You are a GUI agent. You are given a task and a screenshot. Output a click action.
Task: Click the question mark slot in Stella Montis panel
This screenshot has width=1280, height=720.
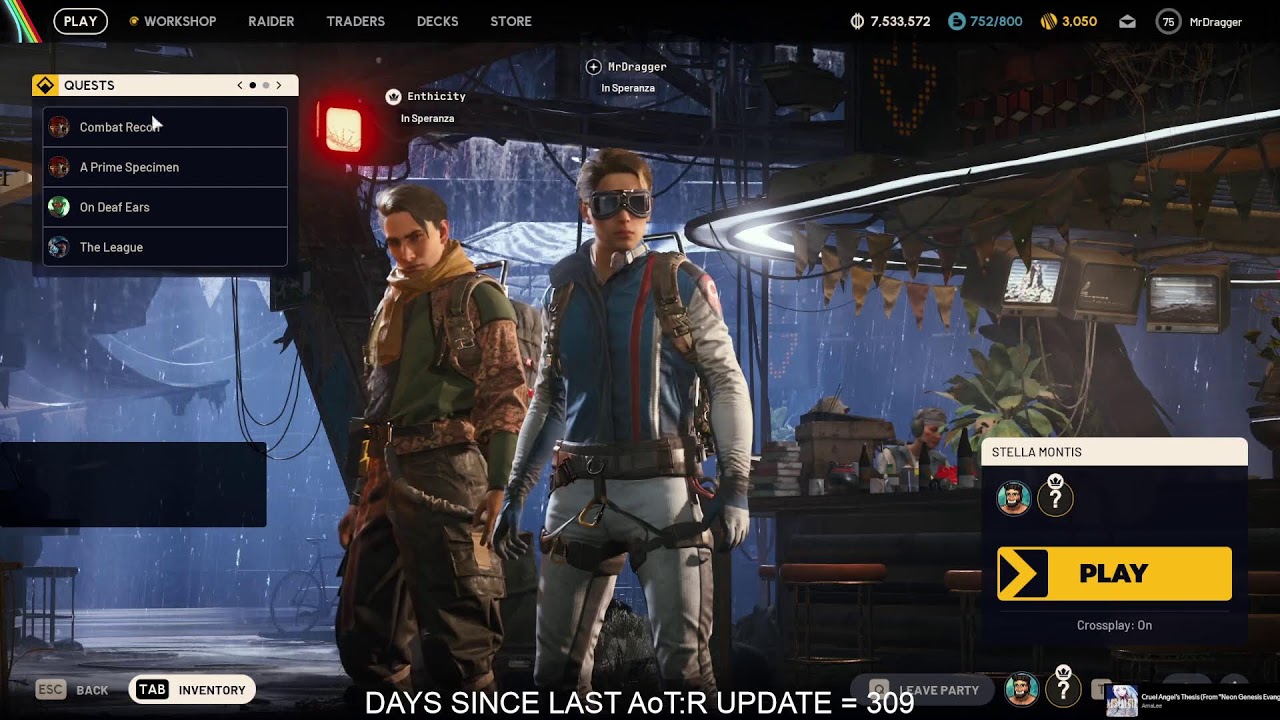click(x=1055, y=498)
